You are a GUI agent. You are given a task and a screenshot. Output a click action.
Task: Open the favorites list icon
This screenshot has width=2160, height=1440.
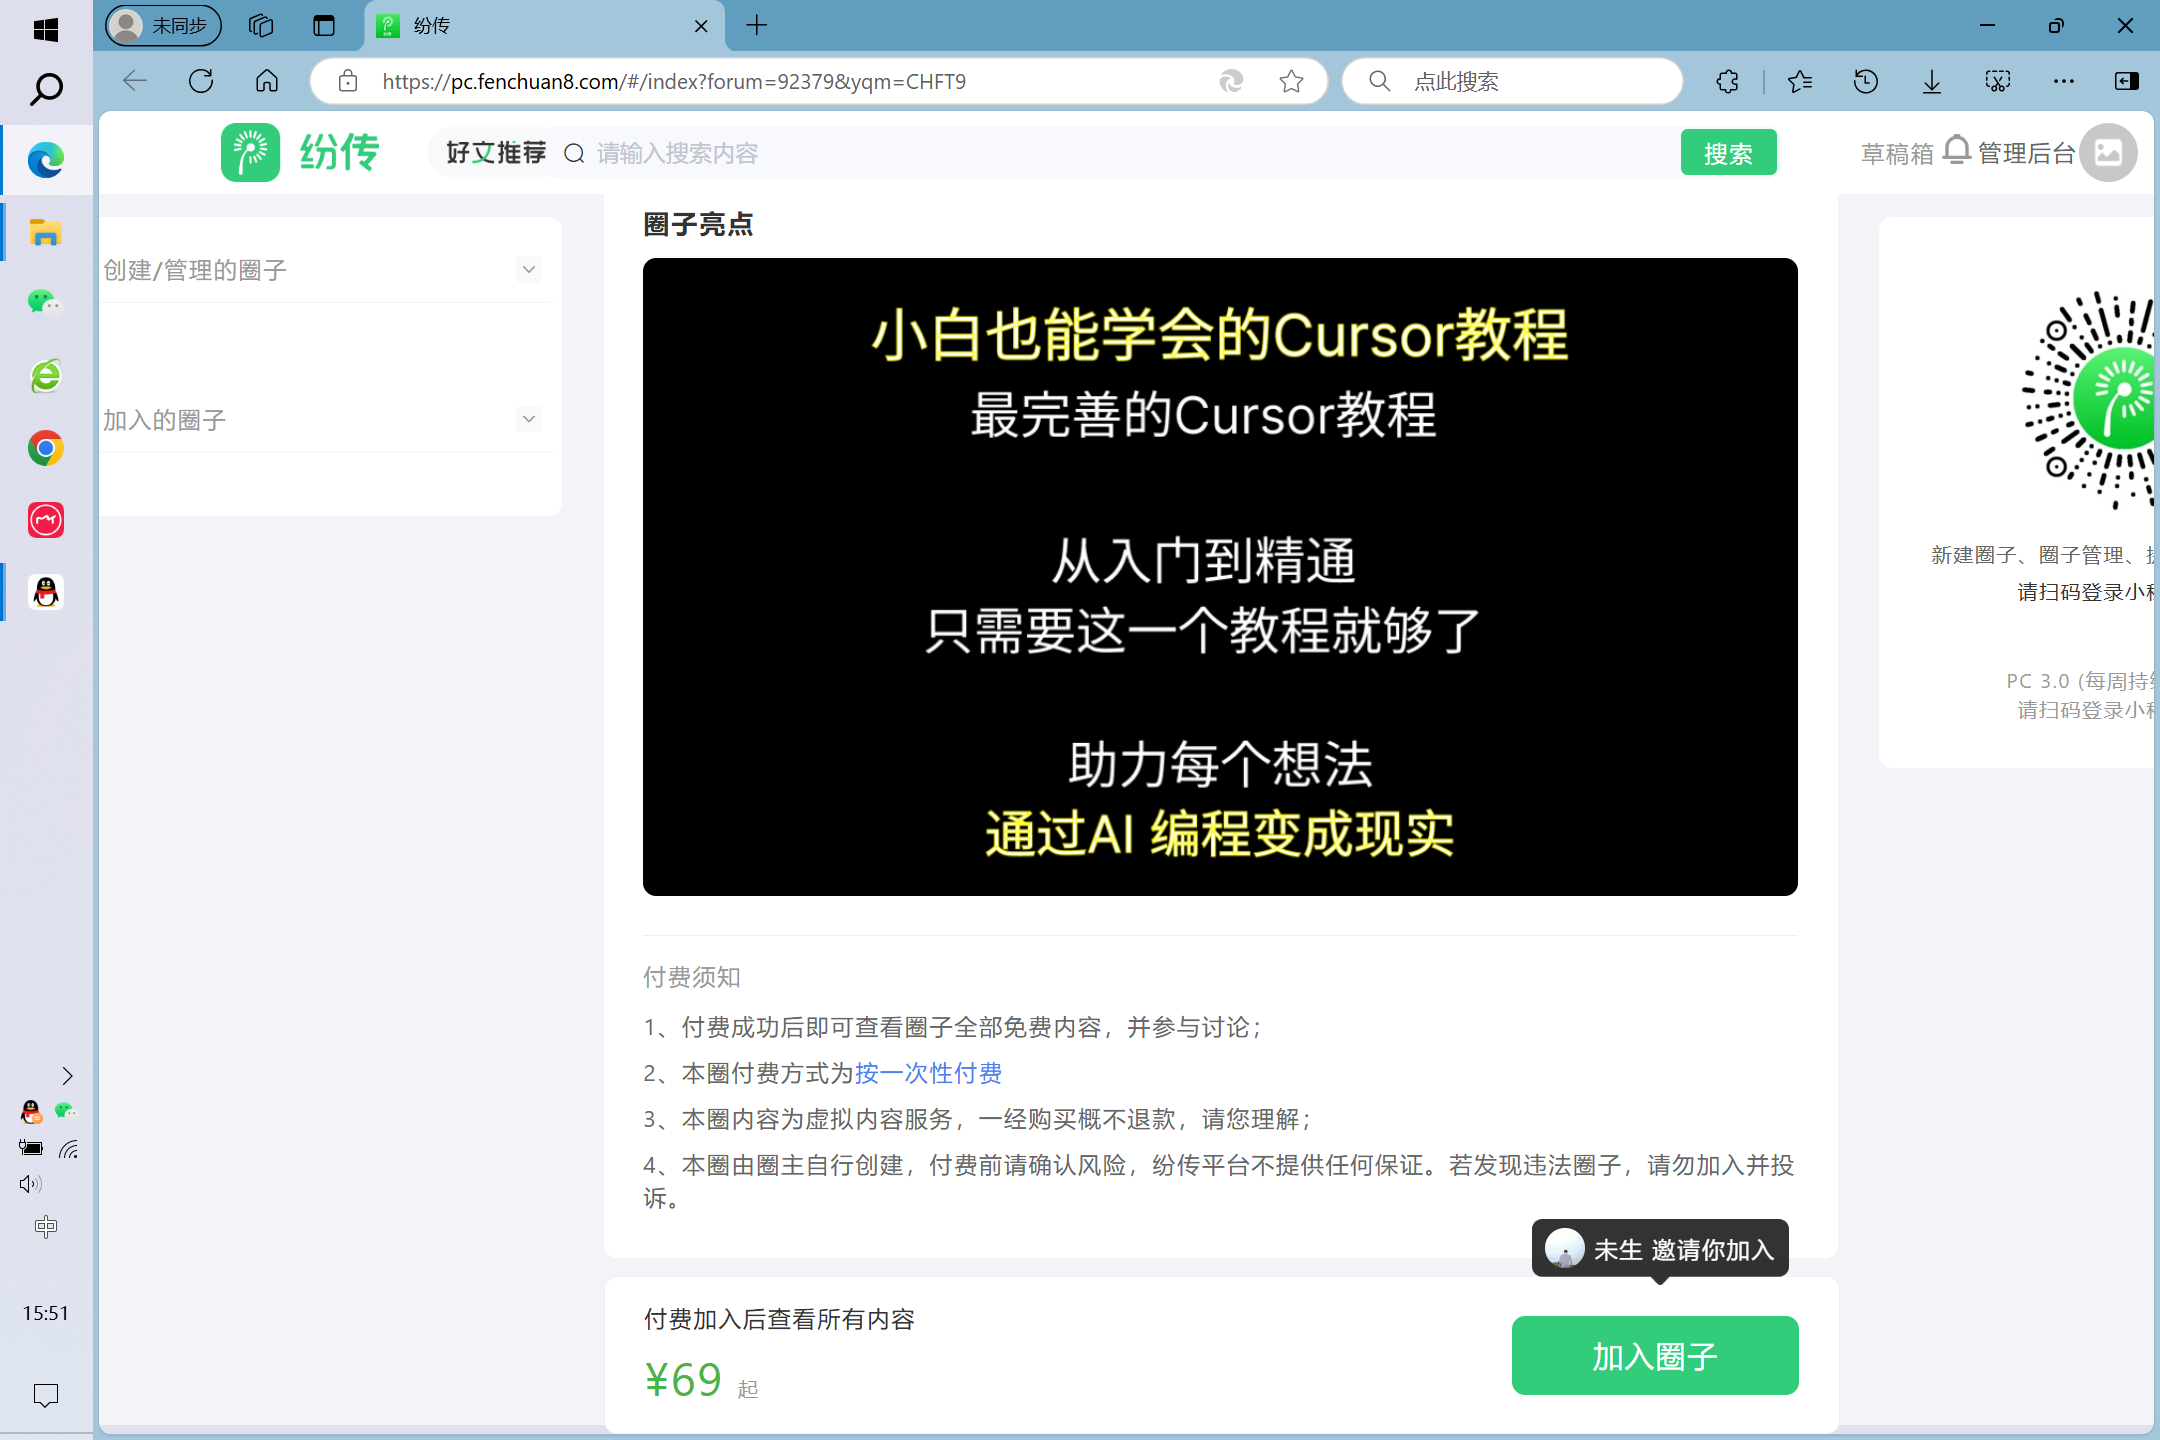tap(1800, 81)
